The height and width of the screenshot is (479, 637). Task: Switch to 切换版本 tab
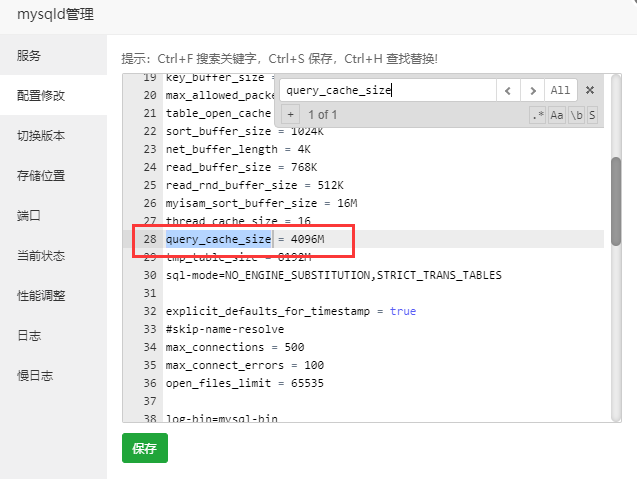(x=53, y=135)
